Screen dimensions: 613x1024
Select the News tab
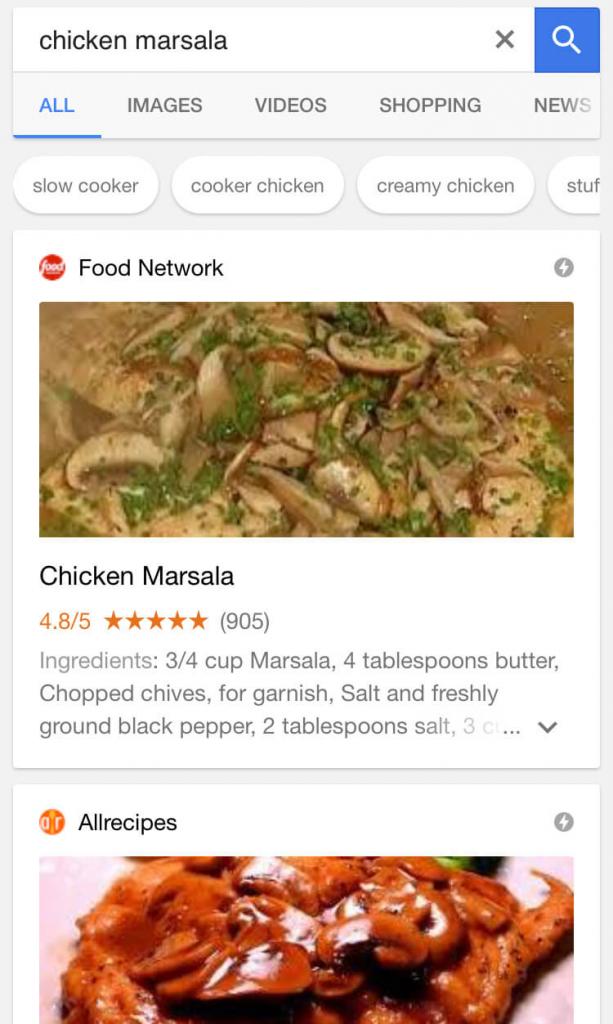[x=562, y=105]
